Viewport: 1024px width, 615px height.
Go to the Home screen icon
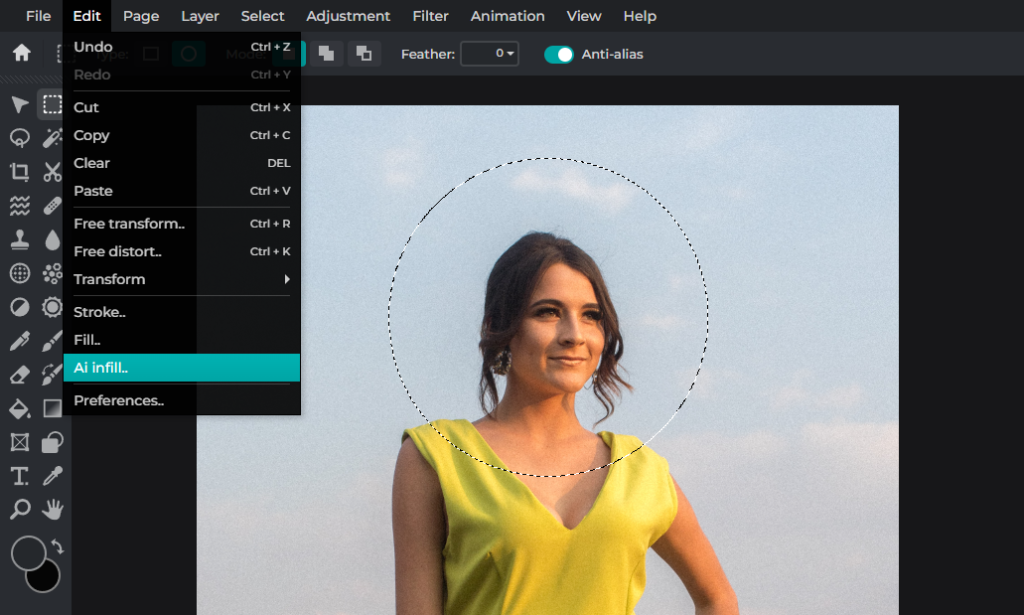tap(22, 53)
